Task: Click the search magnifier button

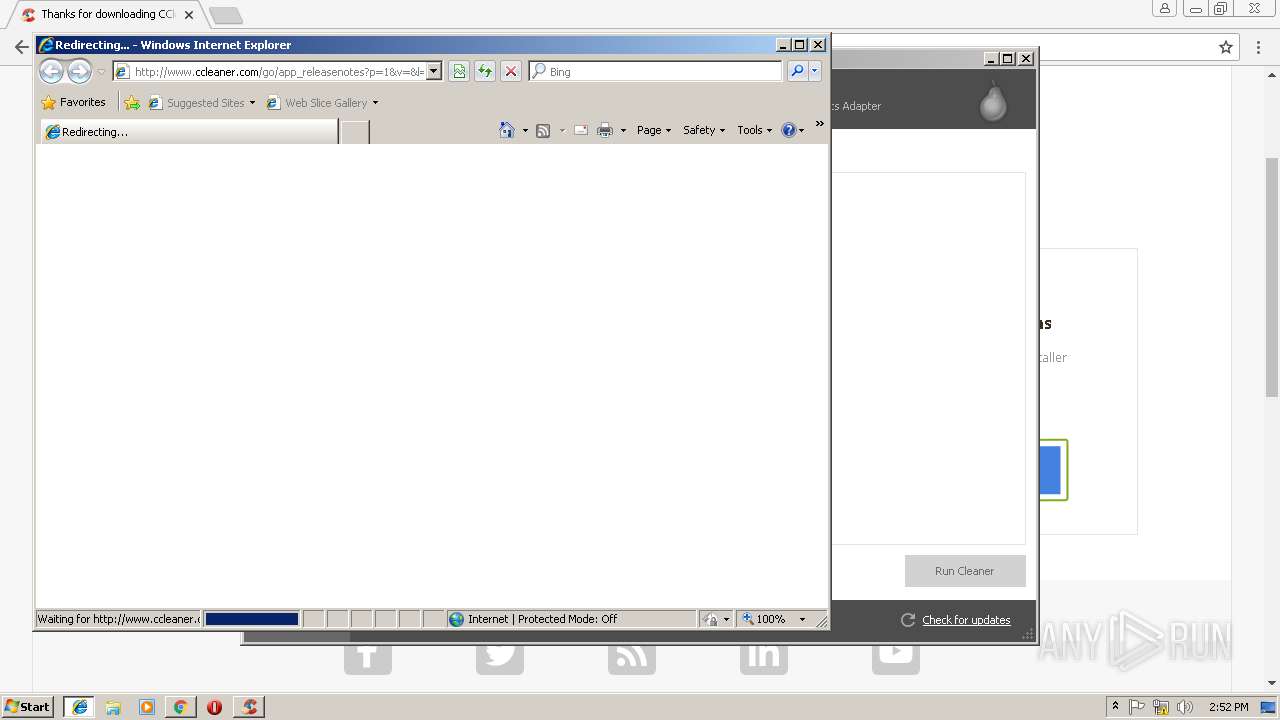Action: [797, 72]
